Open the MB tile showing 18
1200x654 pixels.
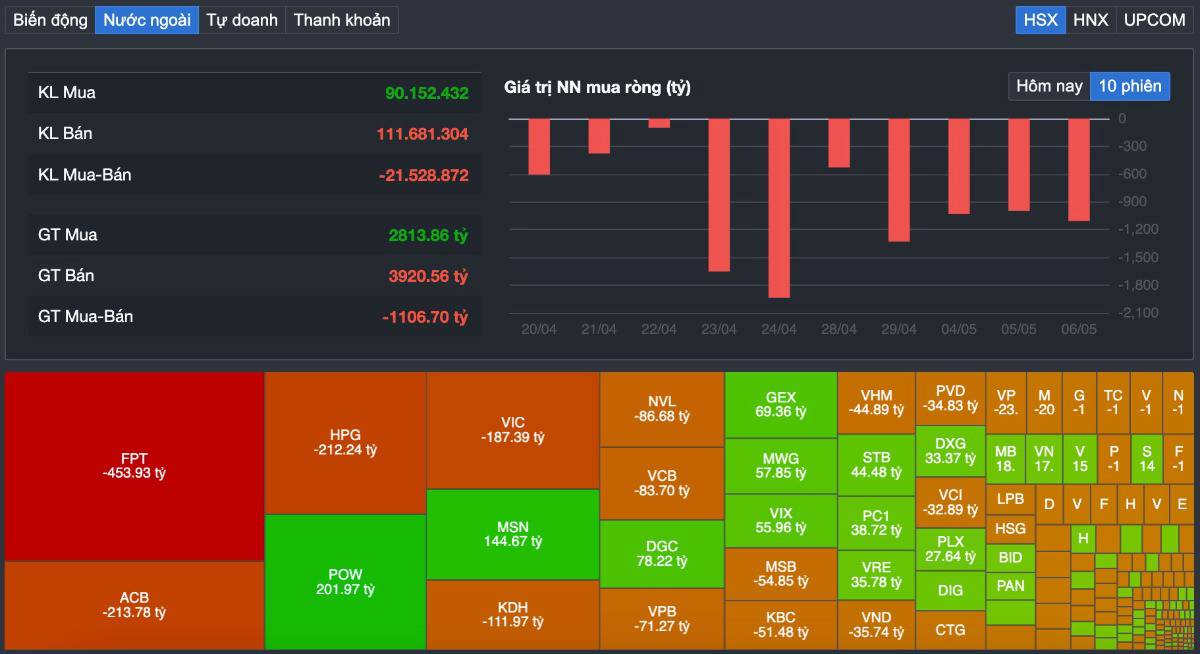tap(1006, 459)
